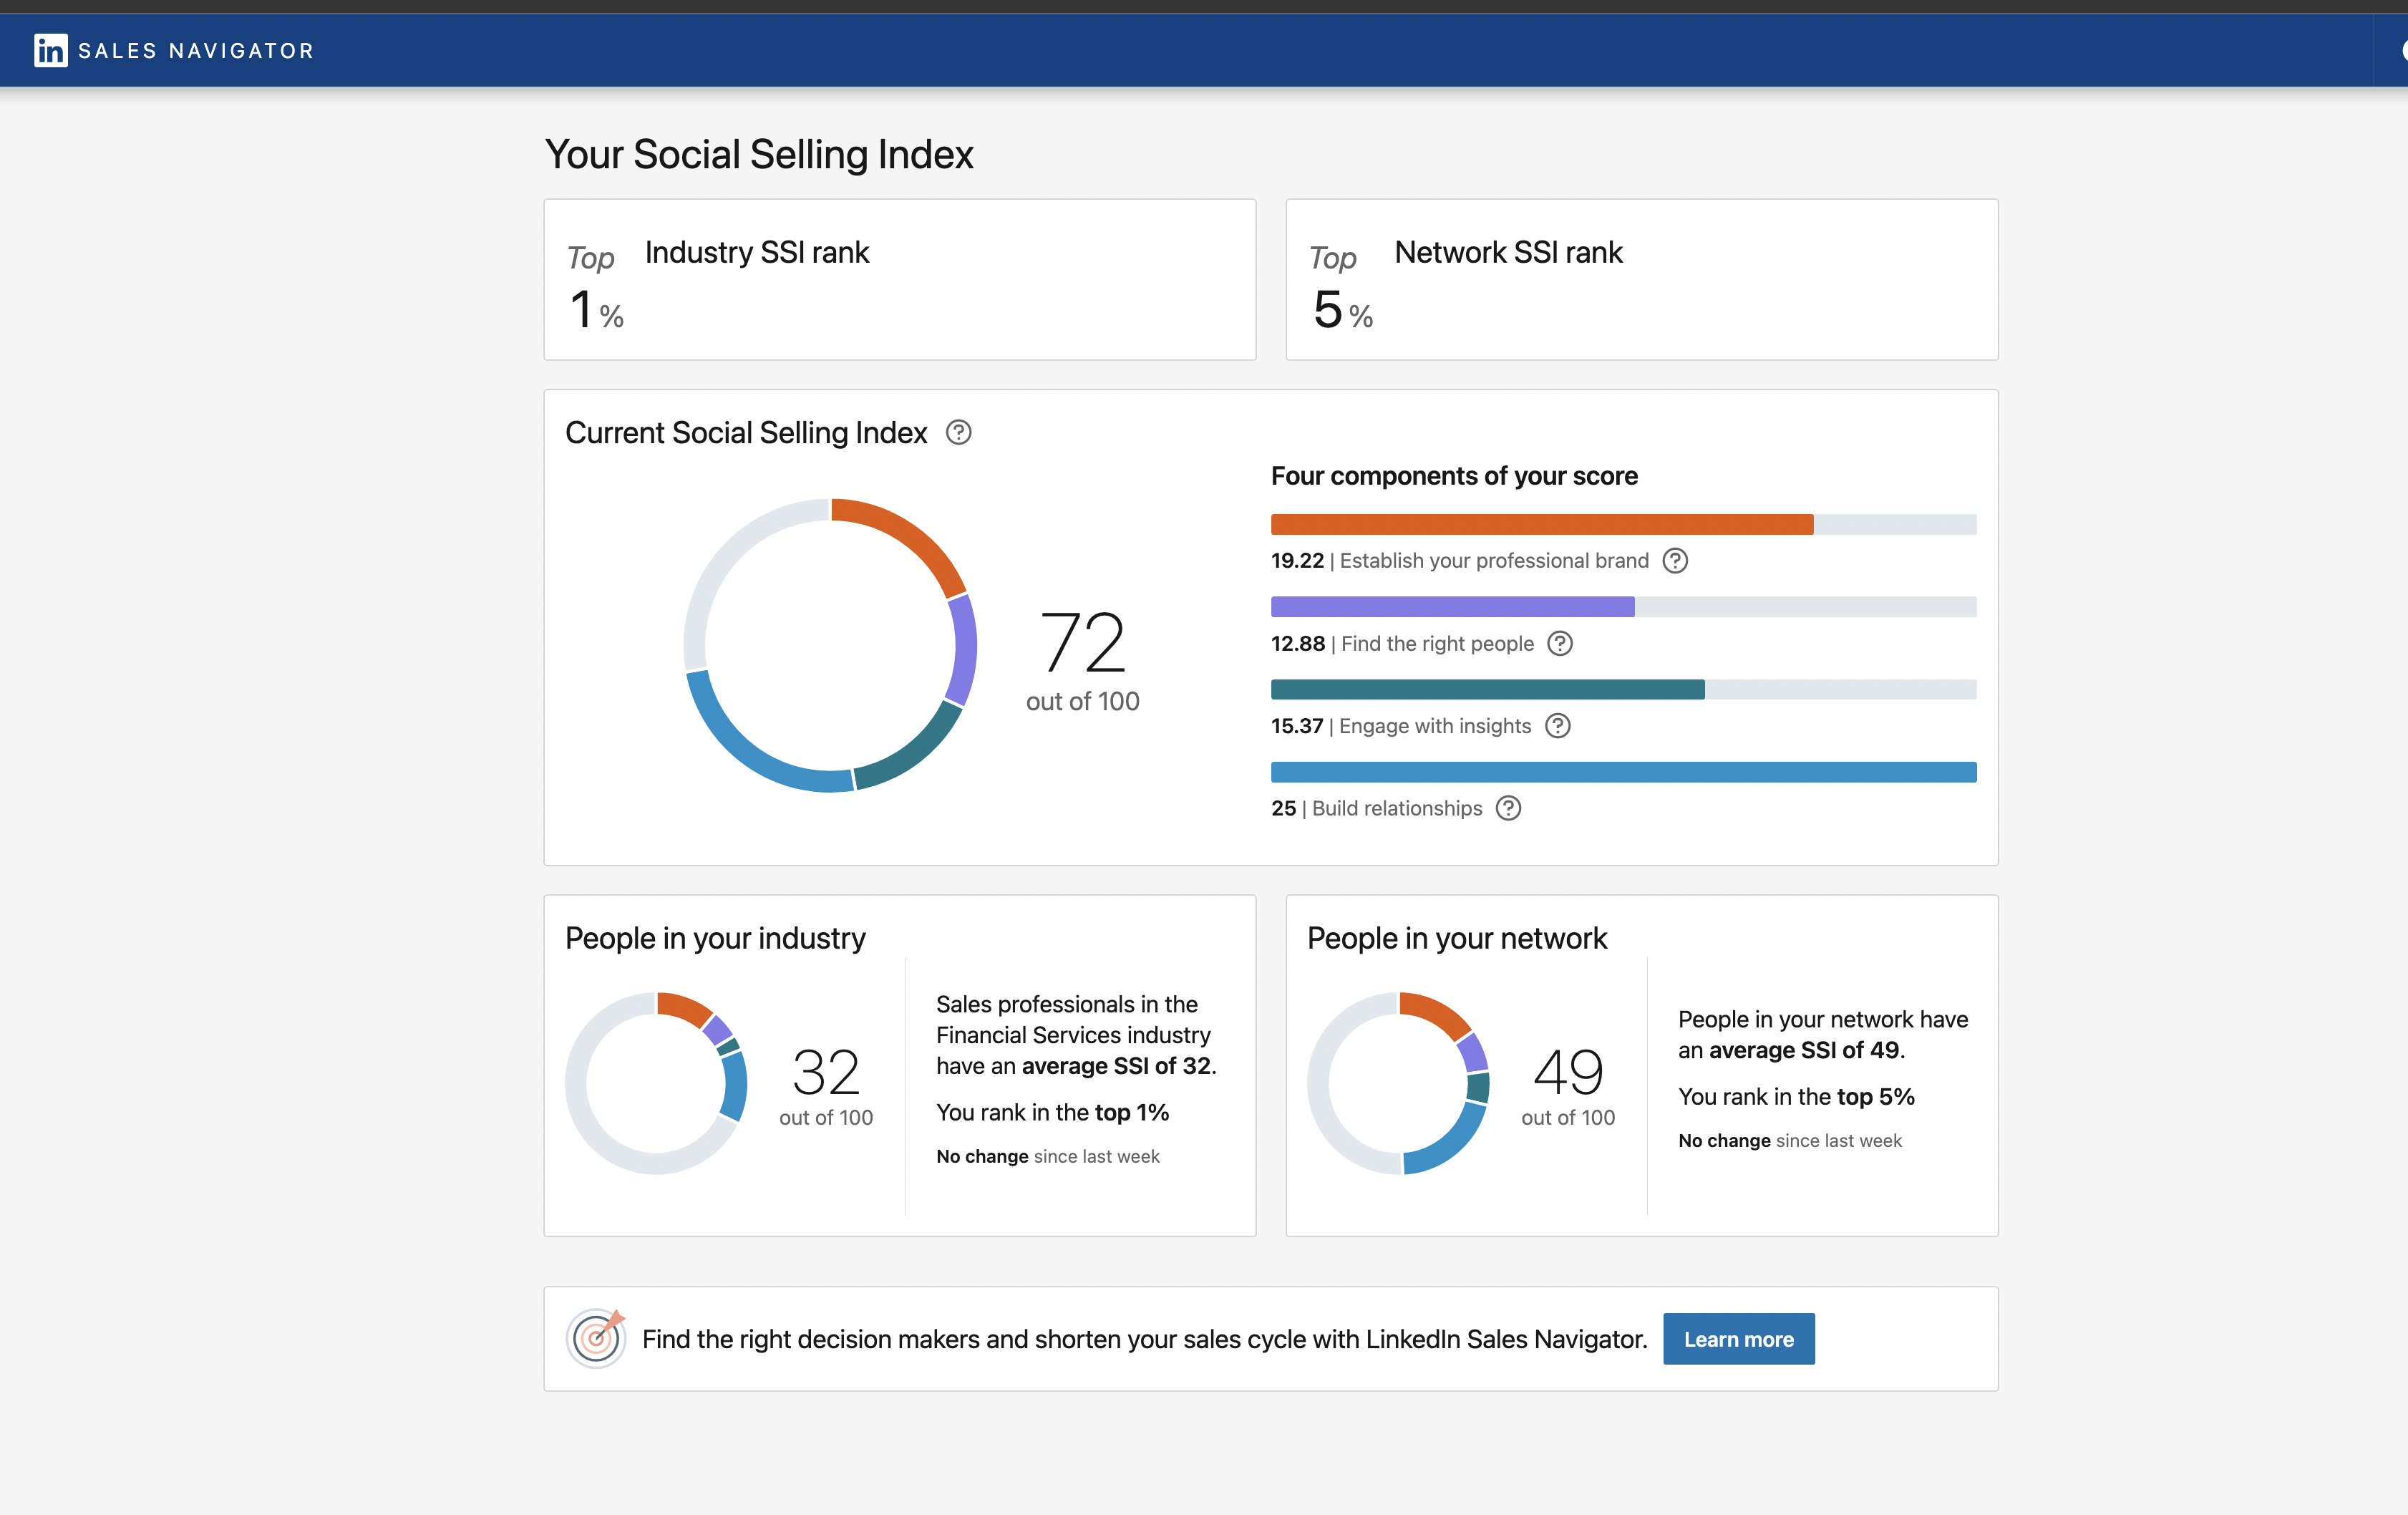Click the Your Social Selling Index page title

(759, 155)
